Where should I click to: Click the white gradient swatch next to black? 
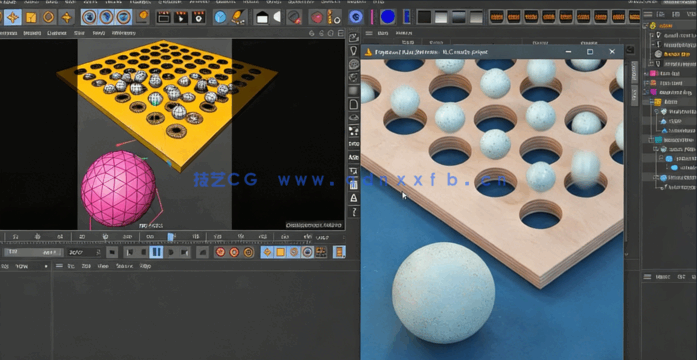(441, 17)
